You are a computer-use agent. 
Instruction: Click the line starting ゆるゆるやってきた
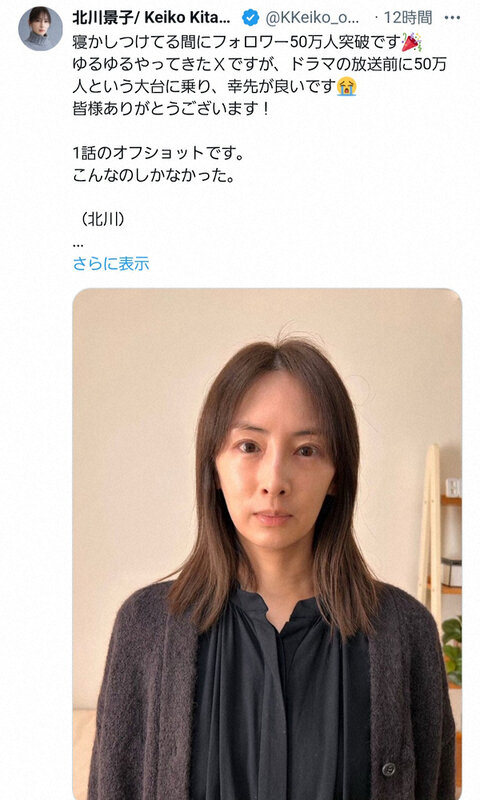[260, 64]
